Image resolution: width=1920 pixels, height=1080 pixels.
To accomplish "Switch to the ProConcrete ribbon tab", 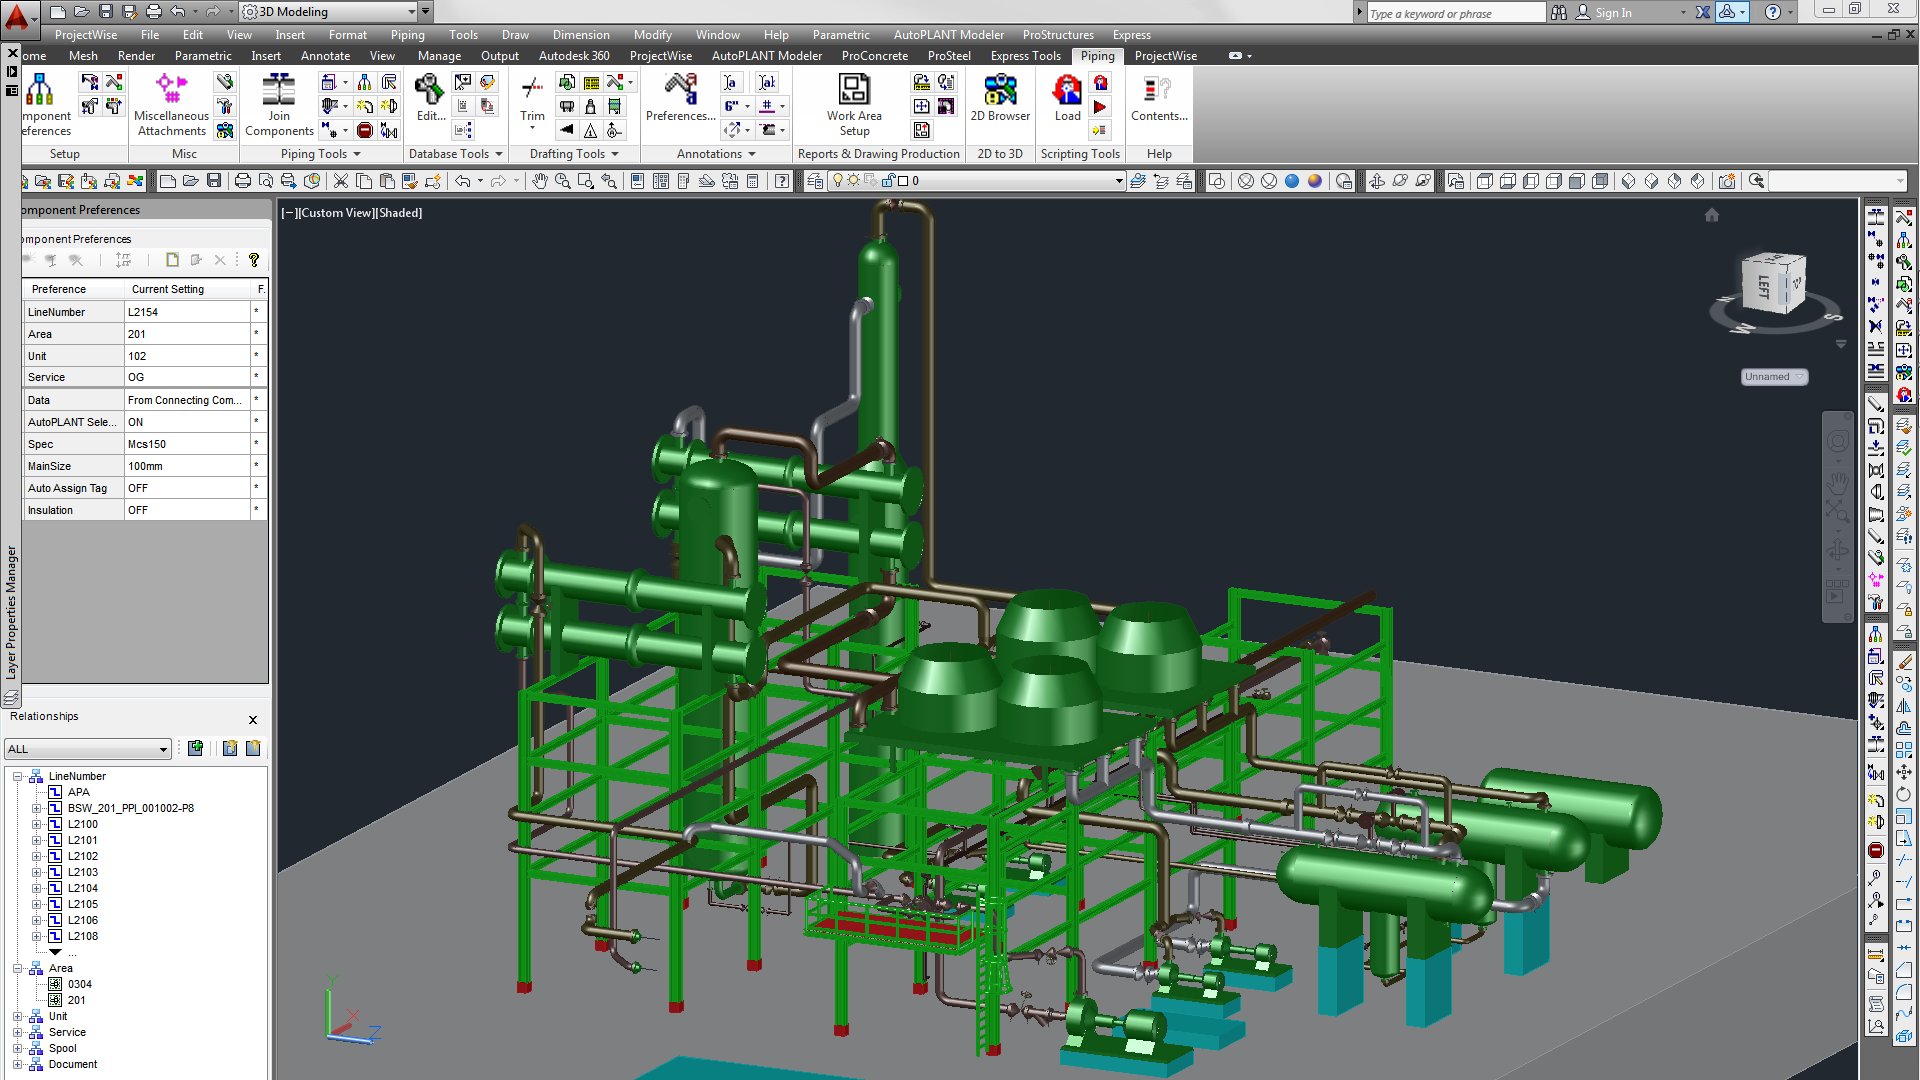I will point(875,56).
